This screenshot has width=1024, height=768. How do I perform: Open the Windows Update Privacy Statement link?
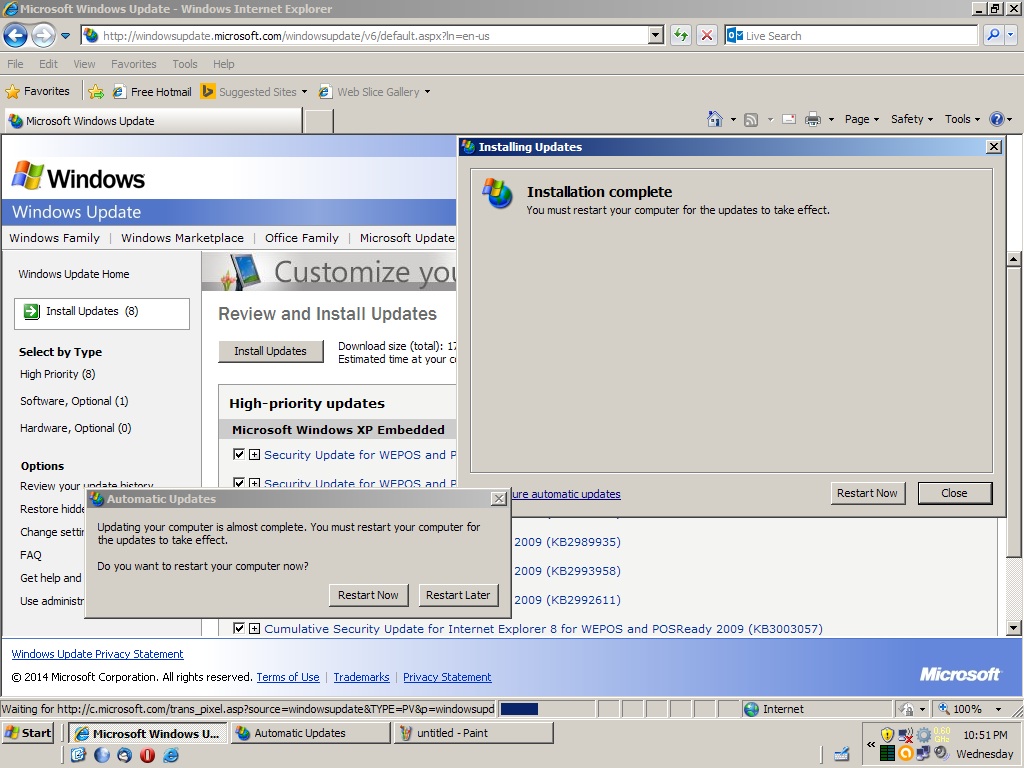[97, 654]
